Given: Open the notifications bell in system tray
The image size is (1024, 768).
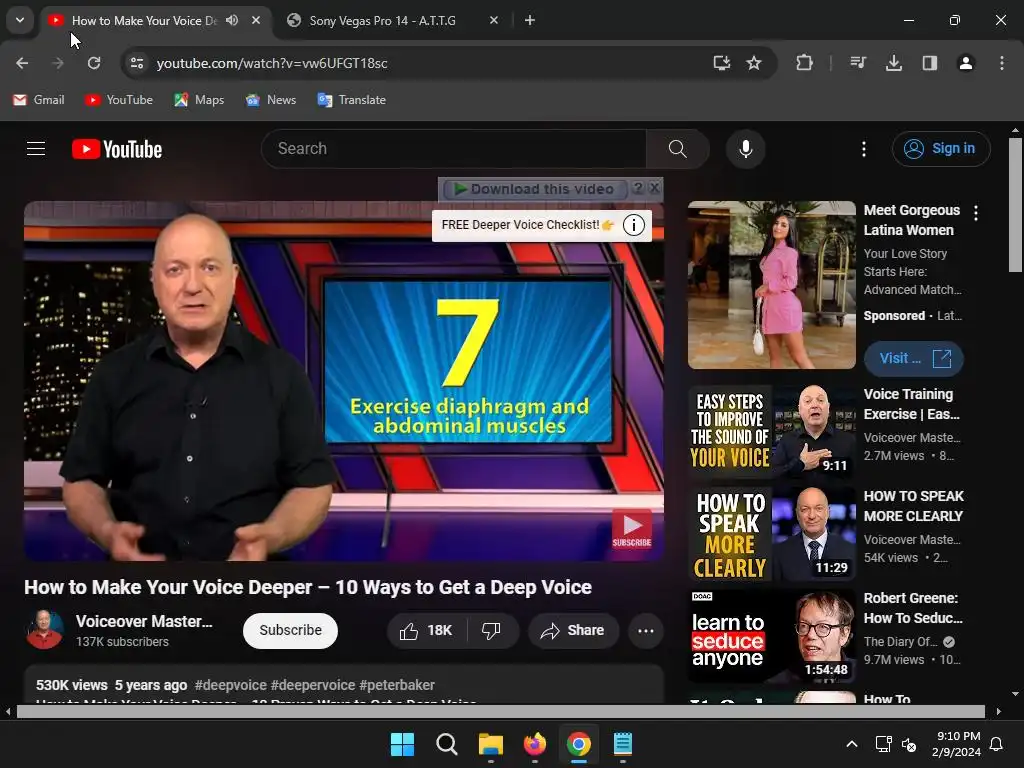Looking at the screenshot, I should 997,744.
